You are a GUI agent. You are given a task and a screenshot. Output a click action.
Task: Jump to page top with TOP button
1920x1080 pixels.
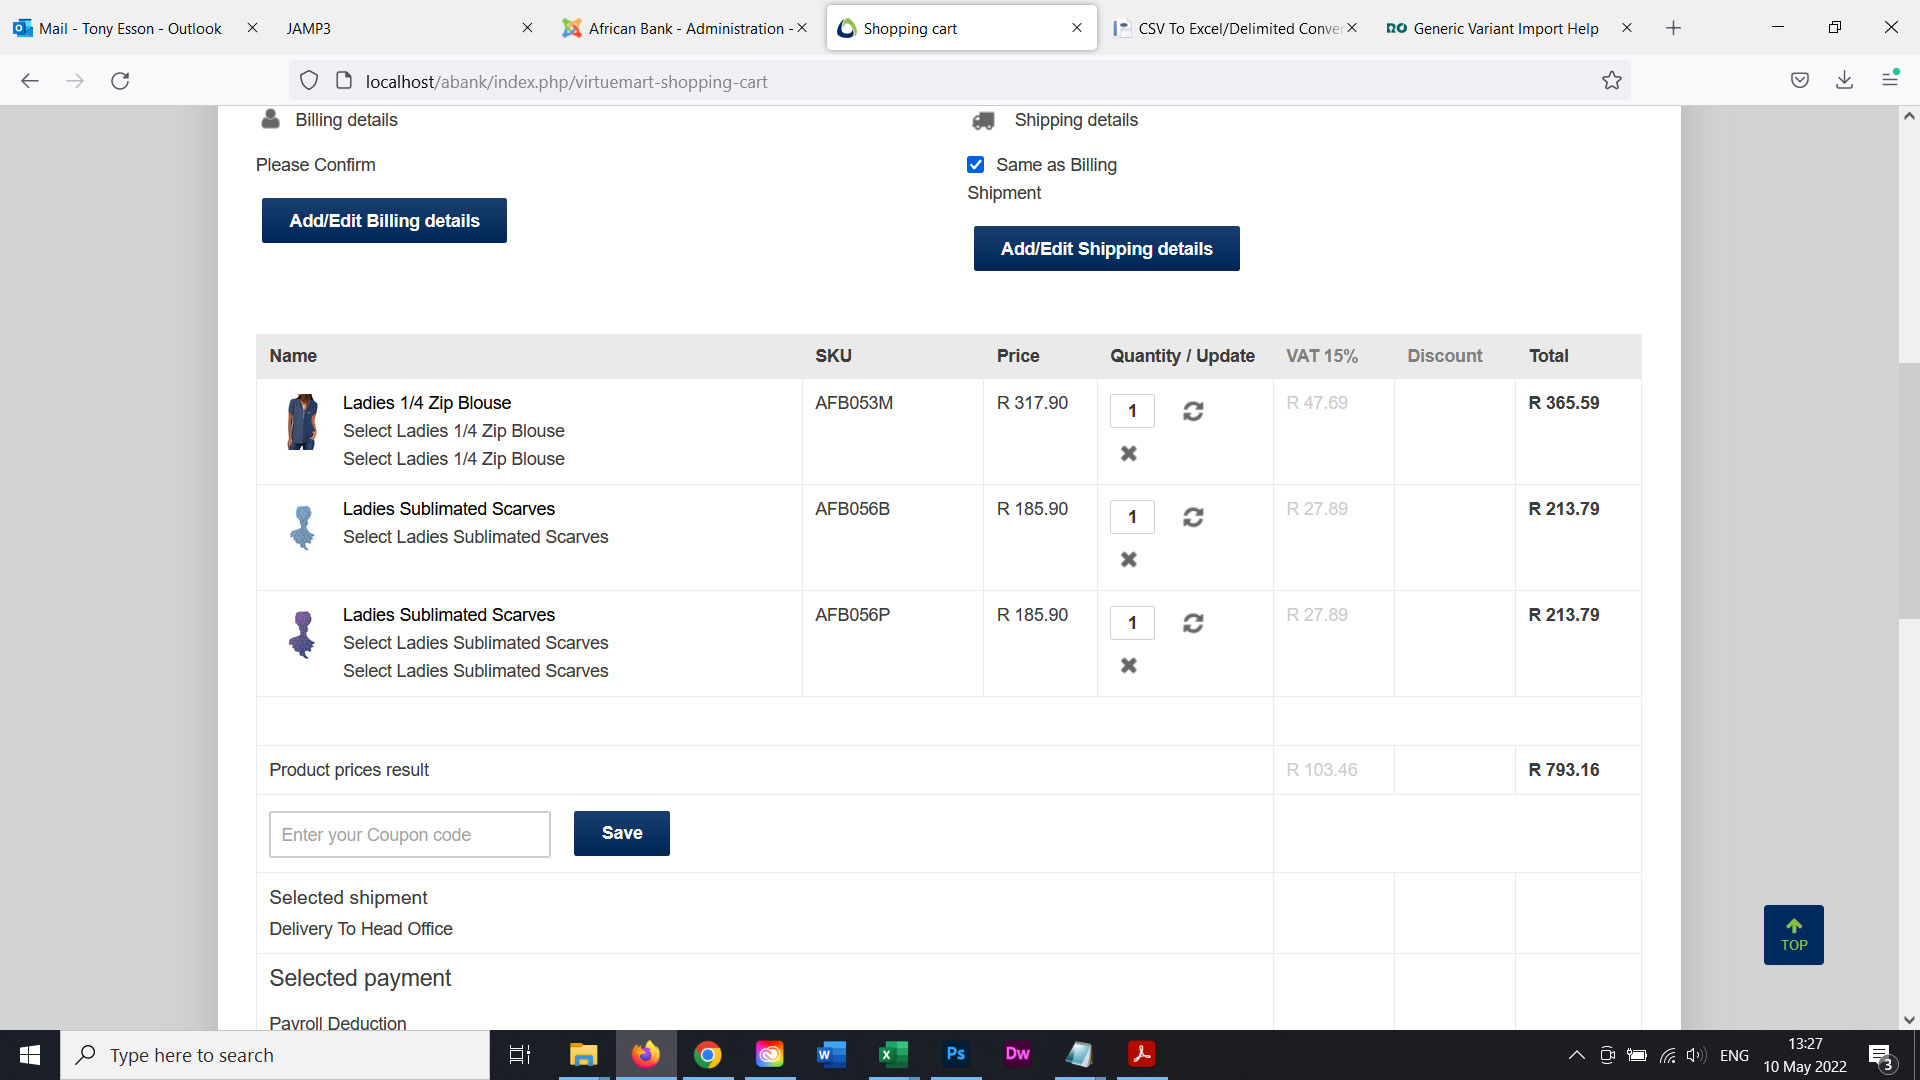tap(1793, 935)
